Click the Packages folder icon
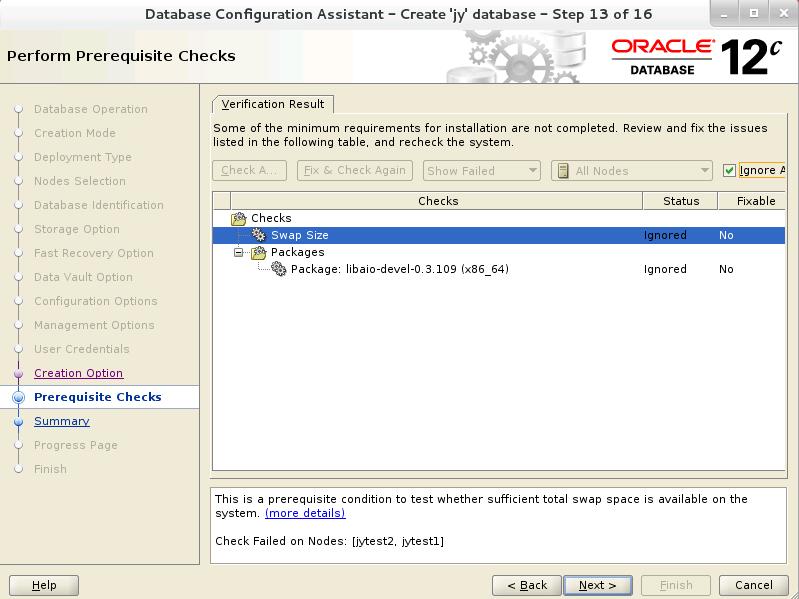Image resolution: width=799 pixels, height=599 pixels. [259, 252]
